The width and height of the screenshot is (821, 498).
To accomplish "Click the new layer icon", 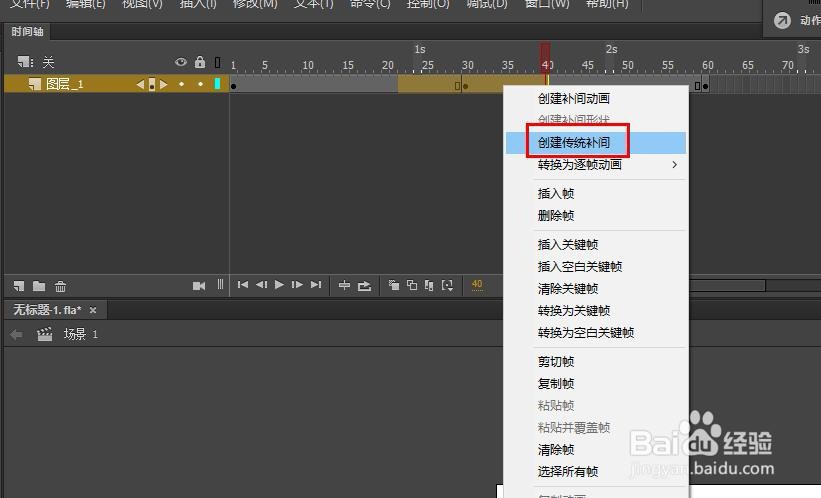I will click(19, 286).
